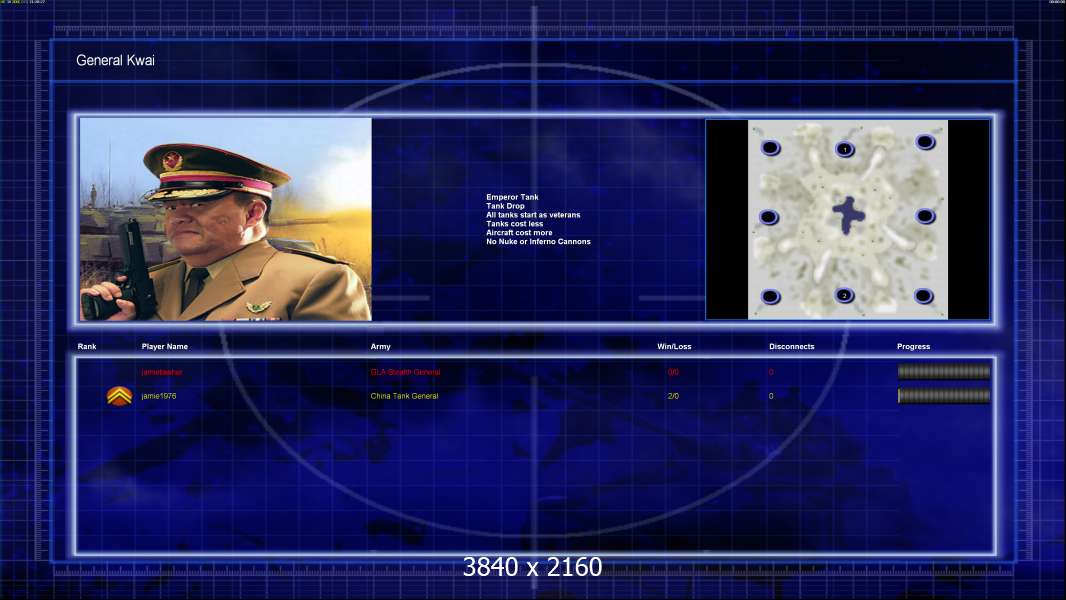1066x600 pixels.
Task: Click 'No Nuke or Inferno Cannons' text
Action: click(x=538, y=241)
